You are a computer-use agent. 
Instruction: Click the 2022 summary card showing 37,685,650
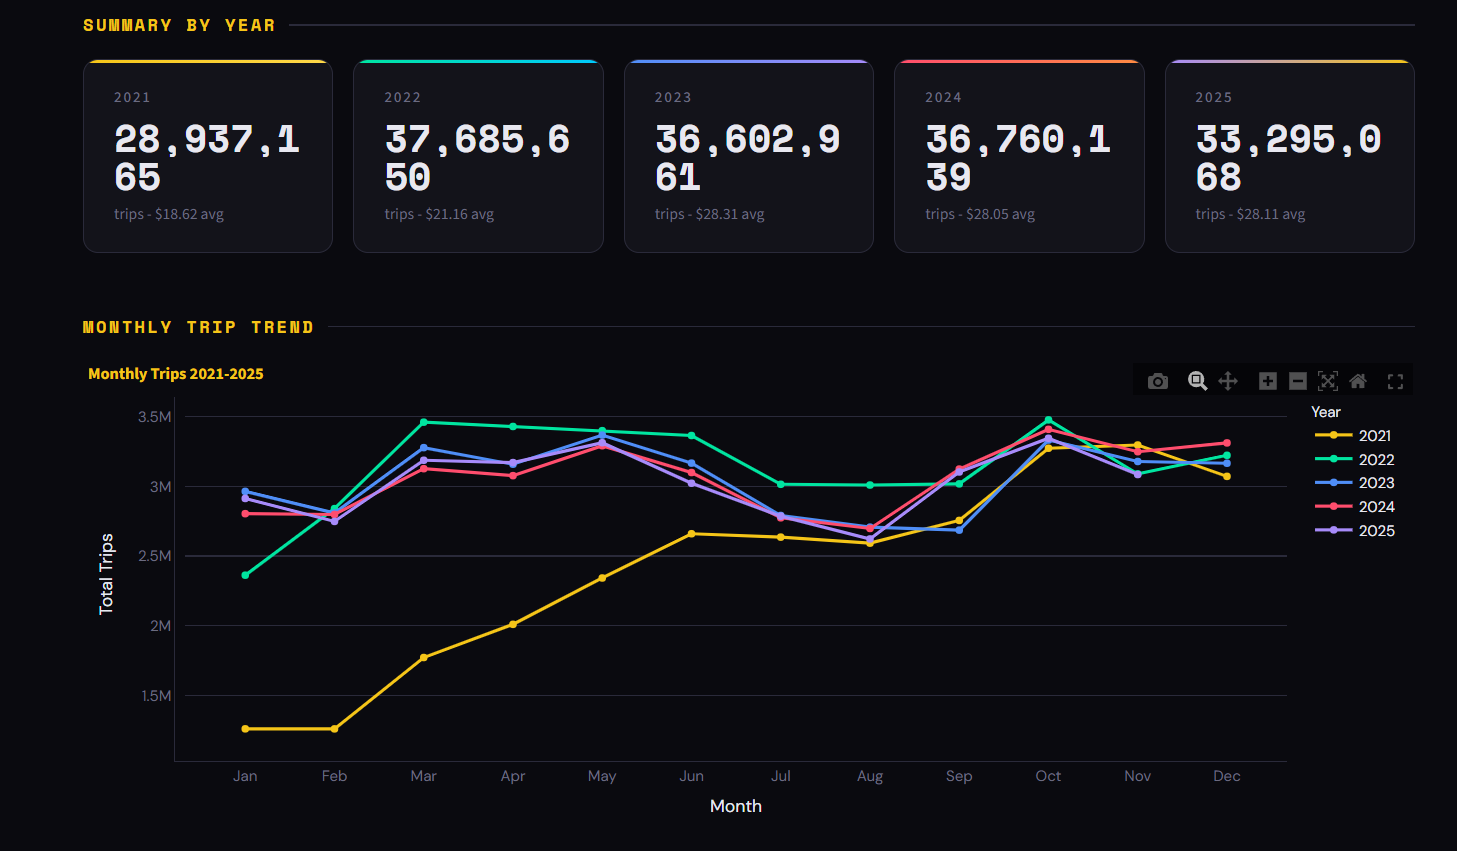[478, 157]
